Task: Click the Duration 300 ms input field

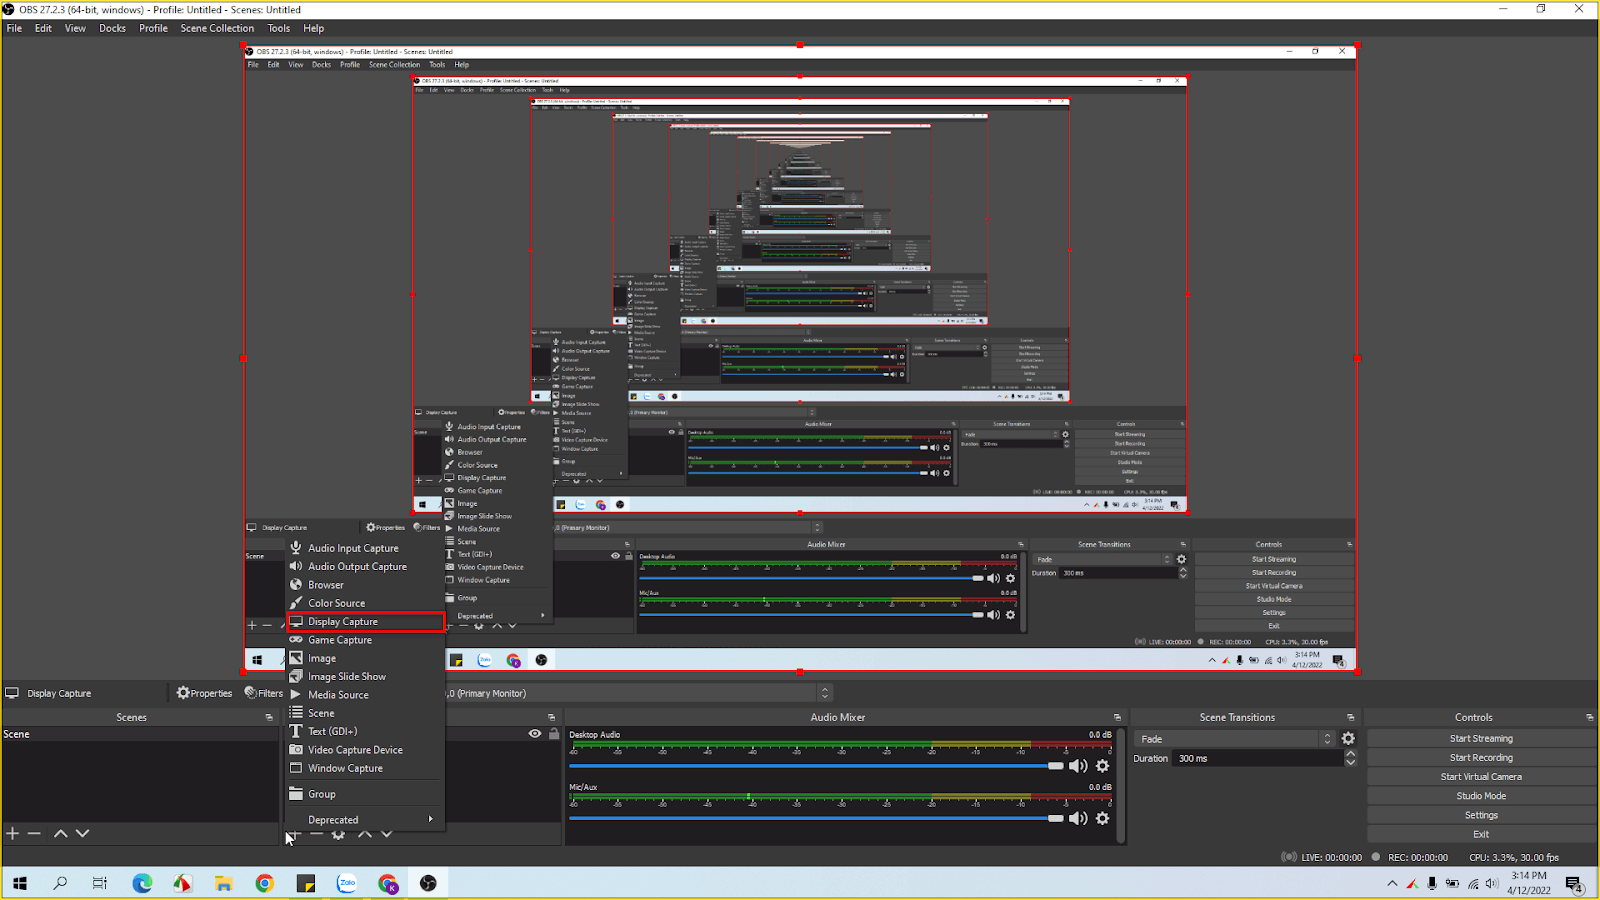Action: (x=1258, y=759)
